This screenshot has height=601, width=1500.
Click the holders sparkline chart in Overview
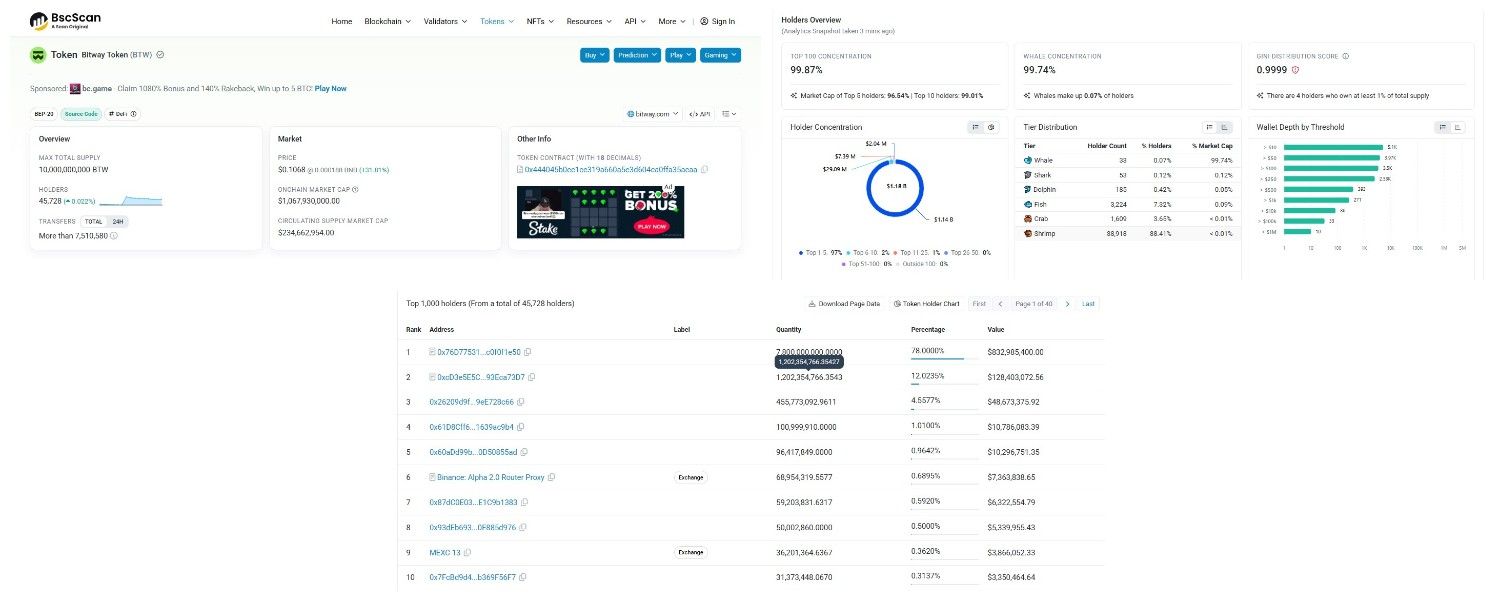point(130,201)
